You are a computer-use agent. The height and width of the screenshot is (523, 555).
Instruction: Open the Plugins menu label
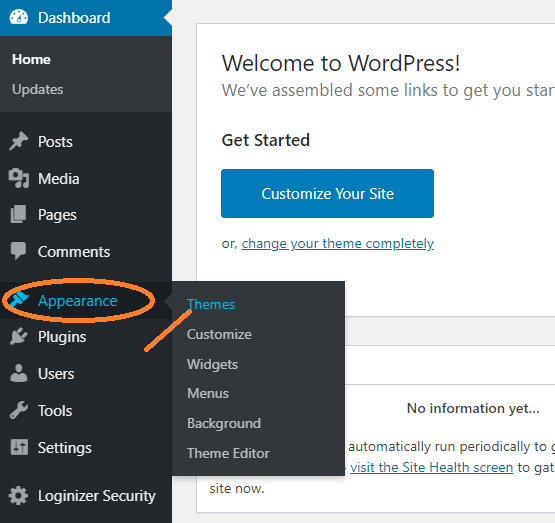pos(62,337)
